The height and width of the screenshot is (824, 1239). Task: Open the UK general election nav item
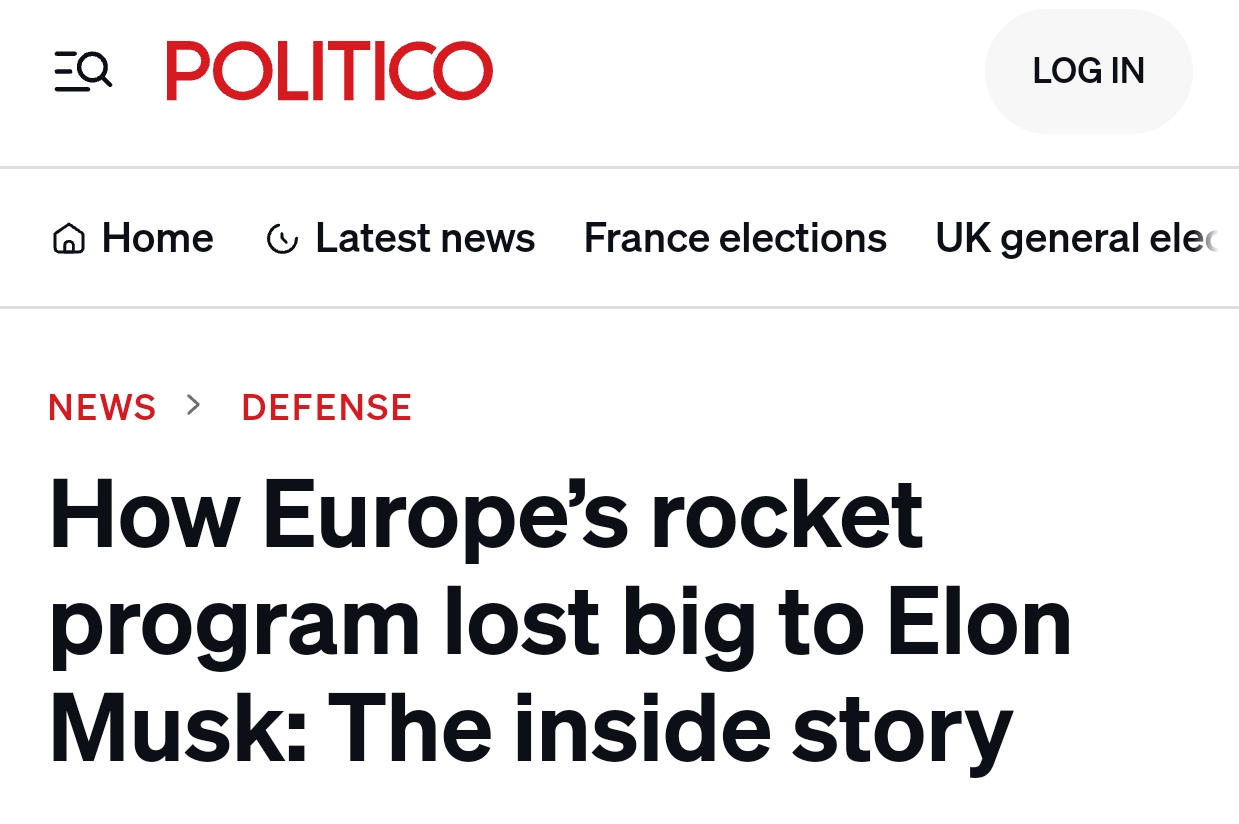1077,238
